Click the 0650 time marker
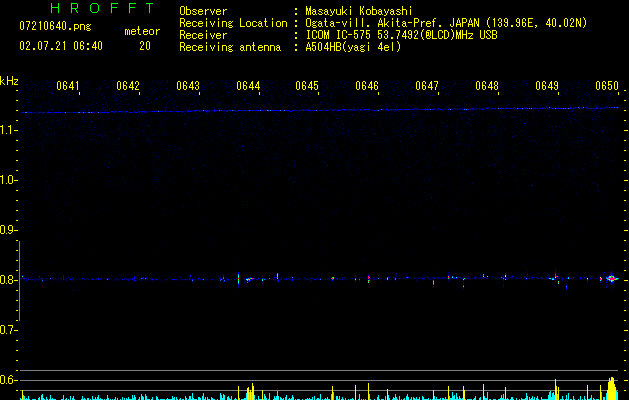The image size is (629, 400). tap(607, 86)
